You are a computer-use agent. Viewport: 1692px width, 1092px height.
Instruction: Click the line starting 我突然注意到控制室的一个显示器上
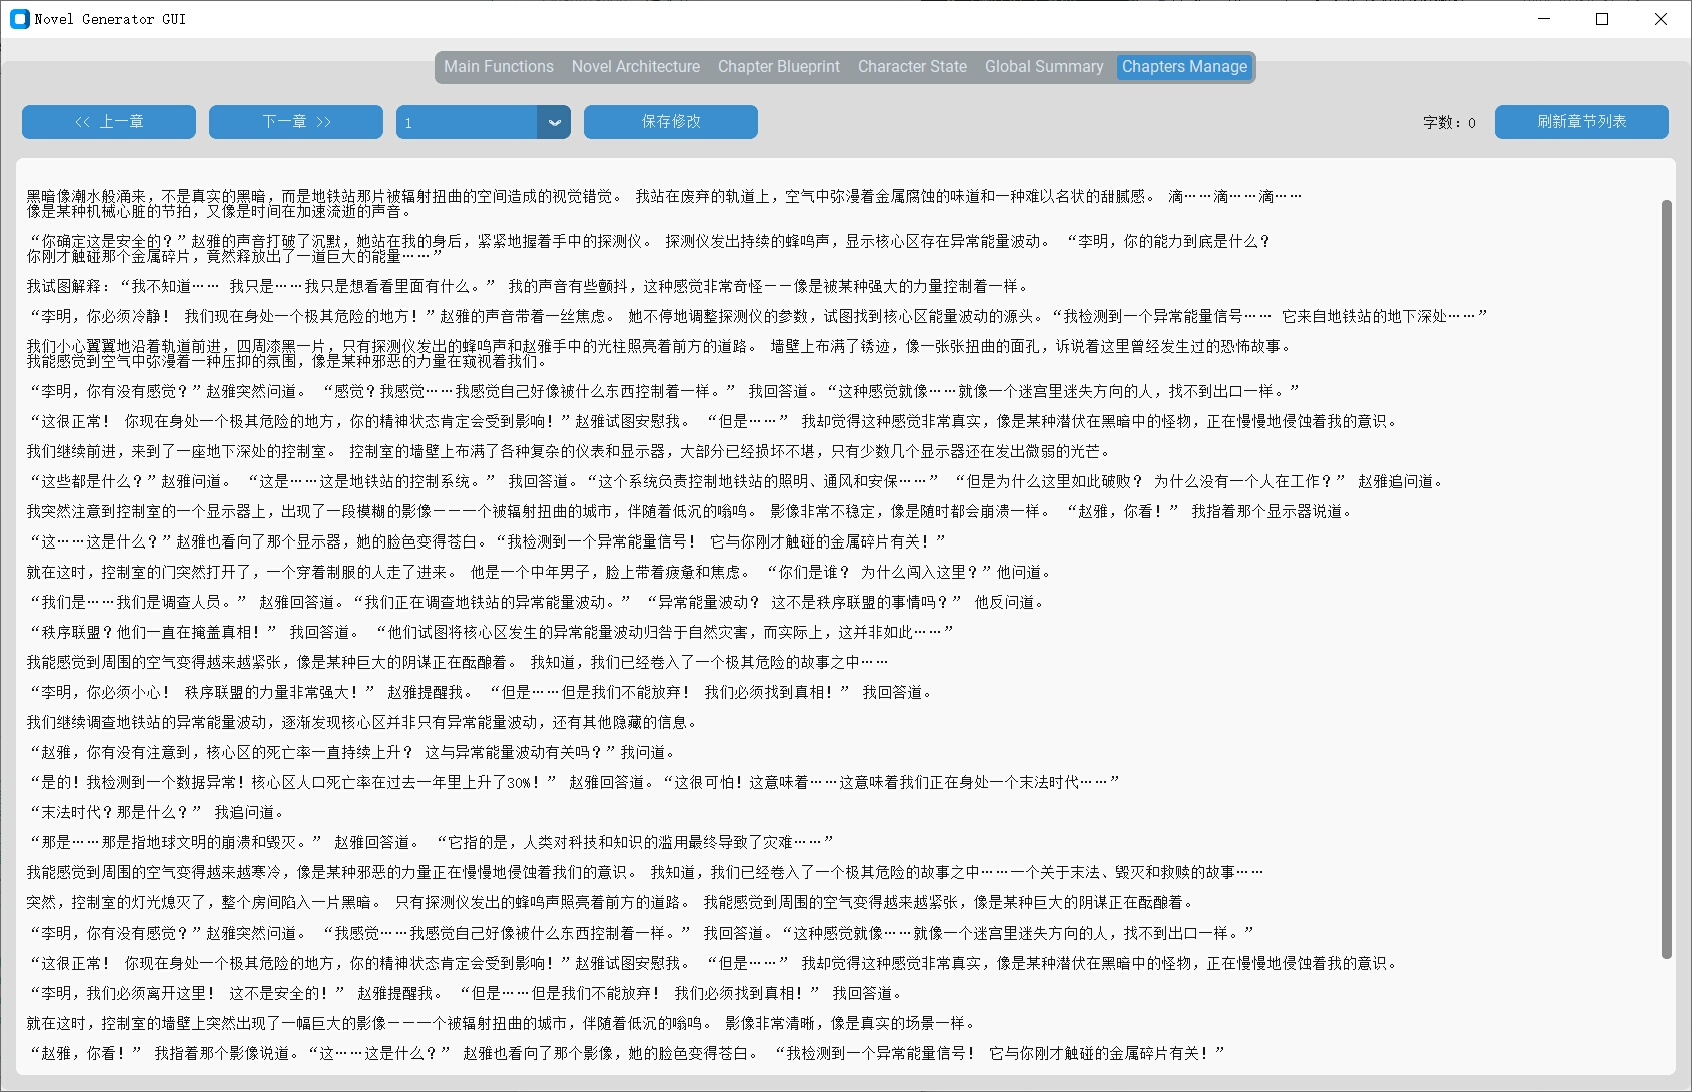[x=690, y=512]
